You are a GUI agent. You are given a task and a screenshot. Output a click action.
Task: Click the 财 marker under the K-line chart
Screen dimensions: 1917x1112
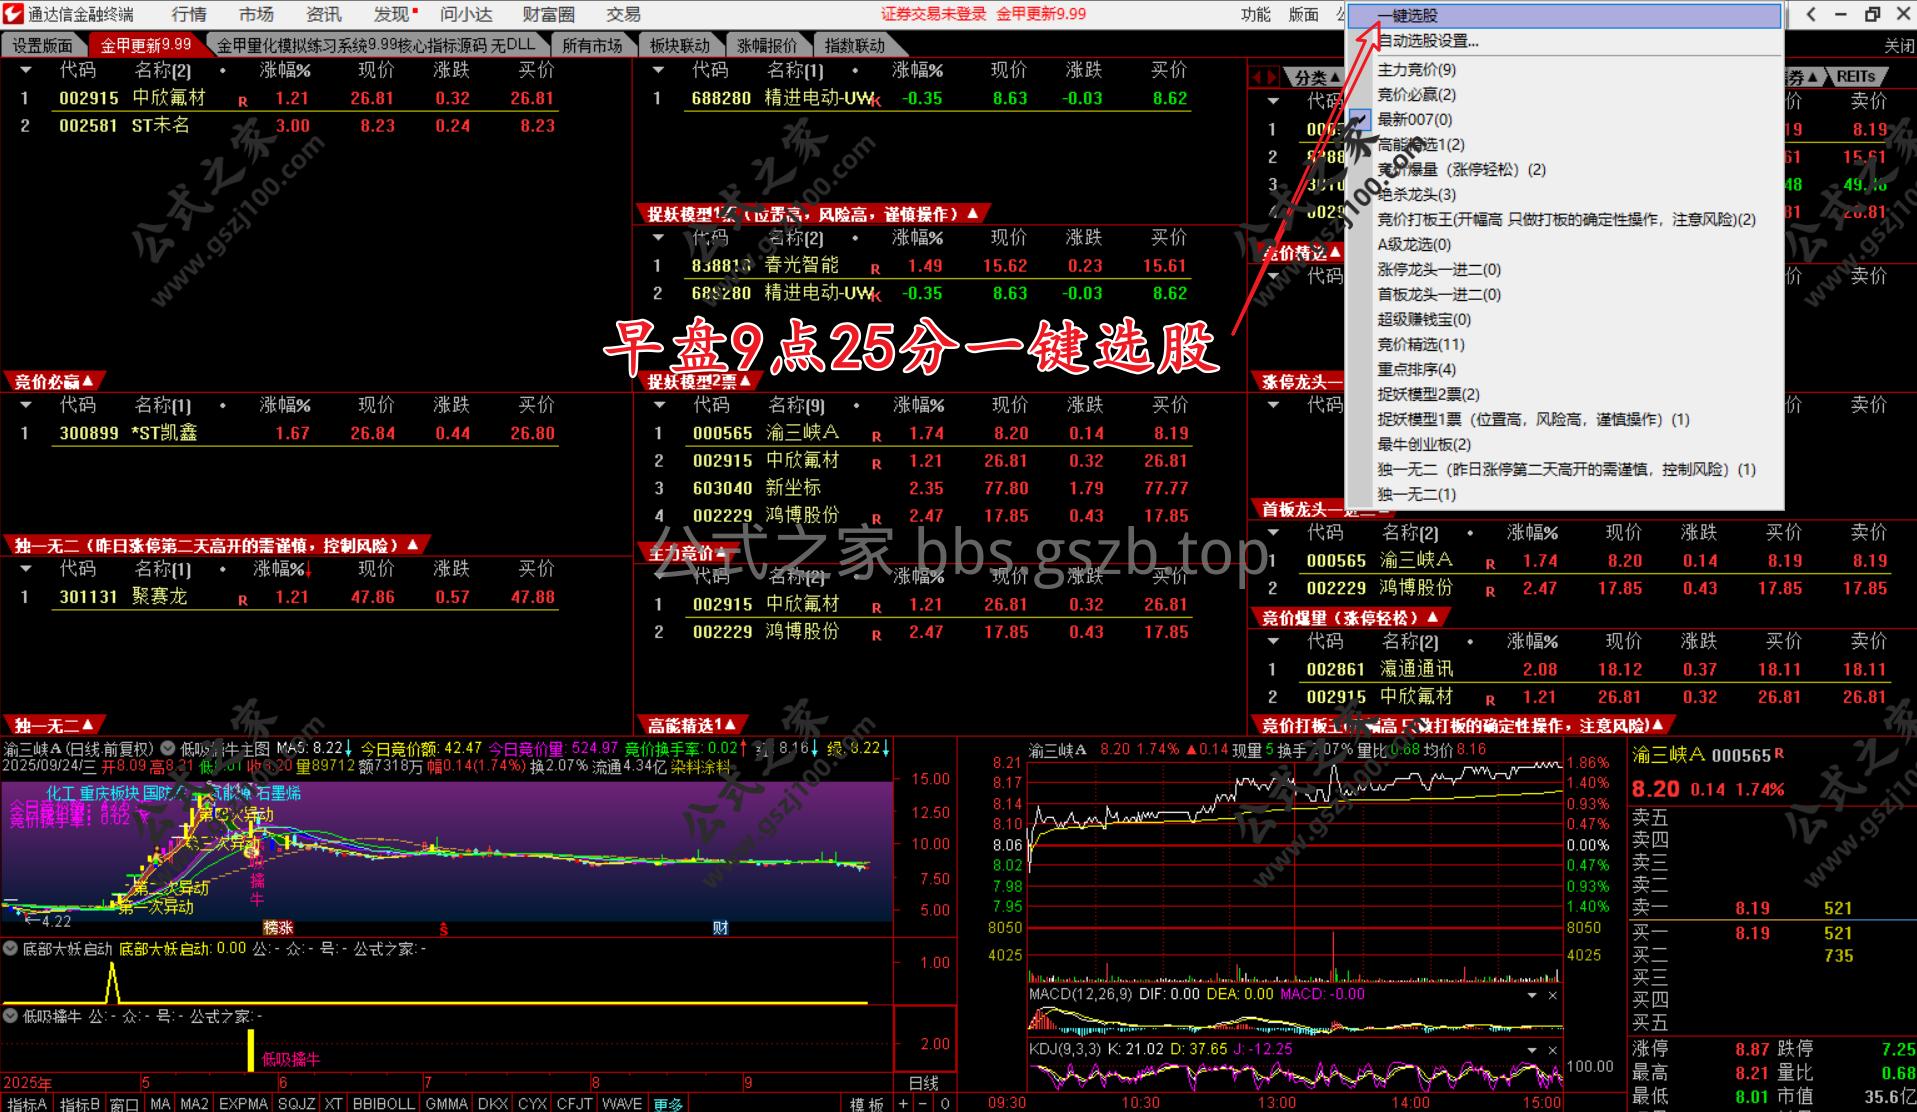pyautogui.click(x=720, y=928)
